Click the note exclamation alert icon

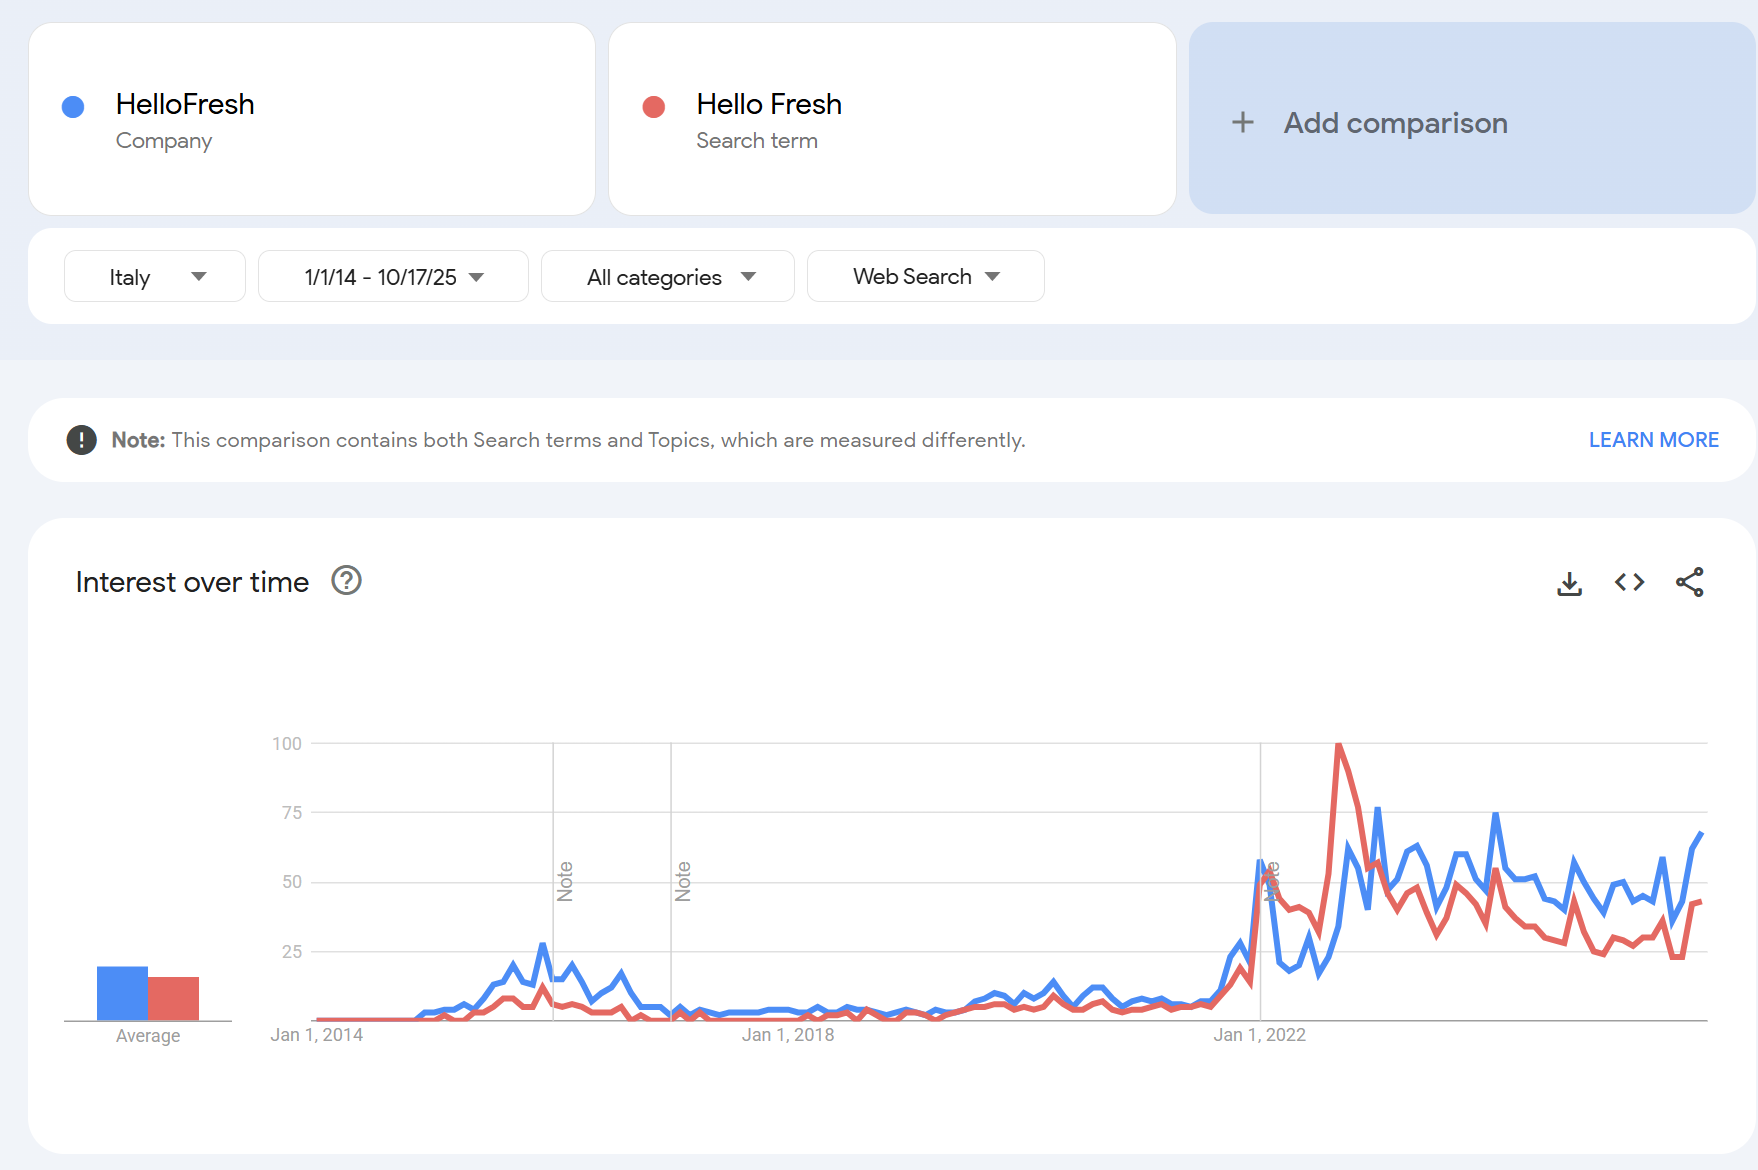pyautogui.click(x=81, y=440)
